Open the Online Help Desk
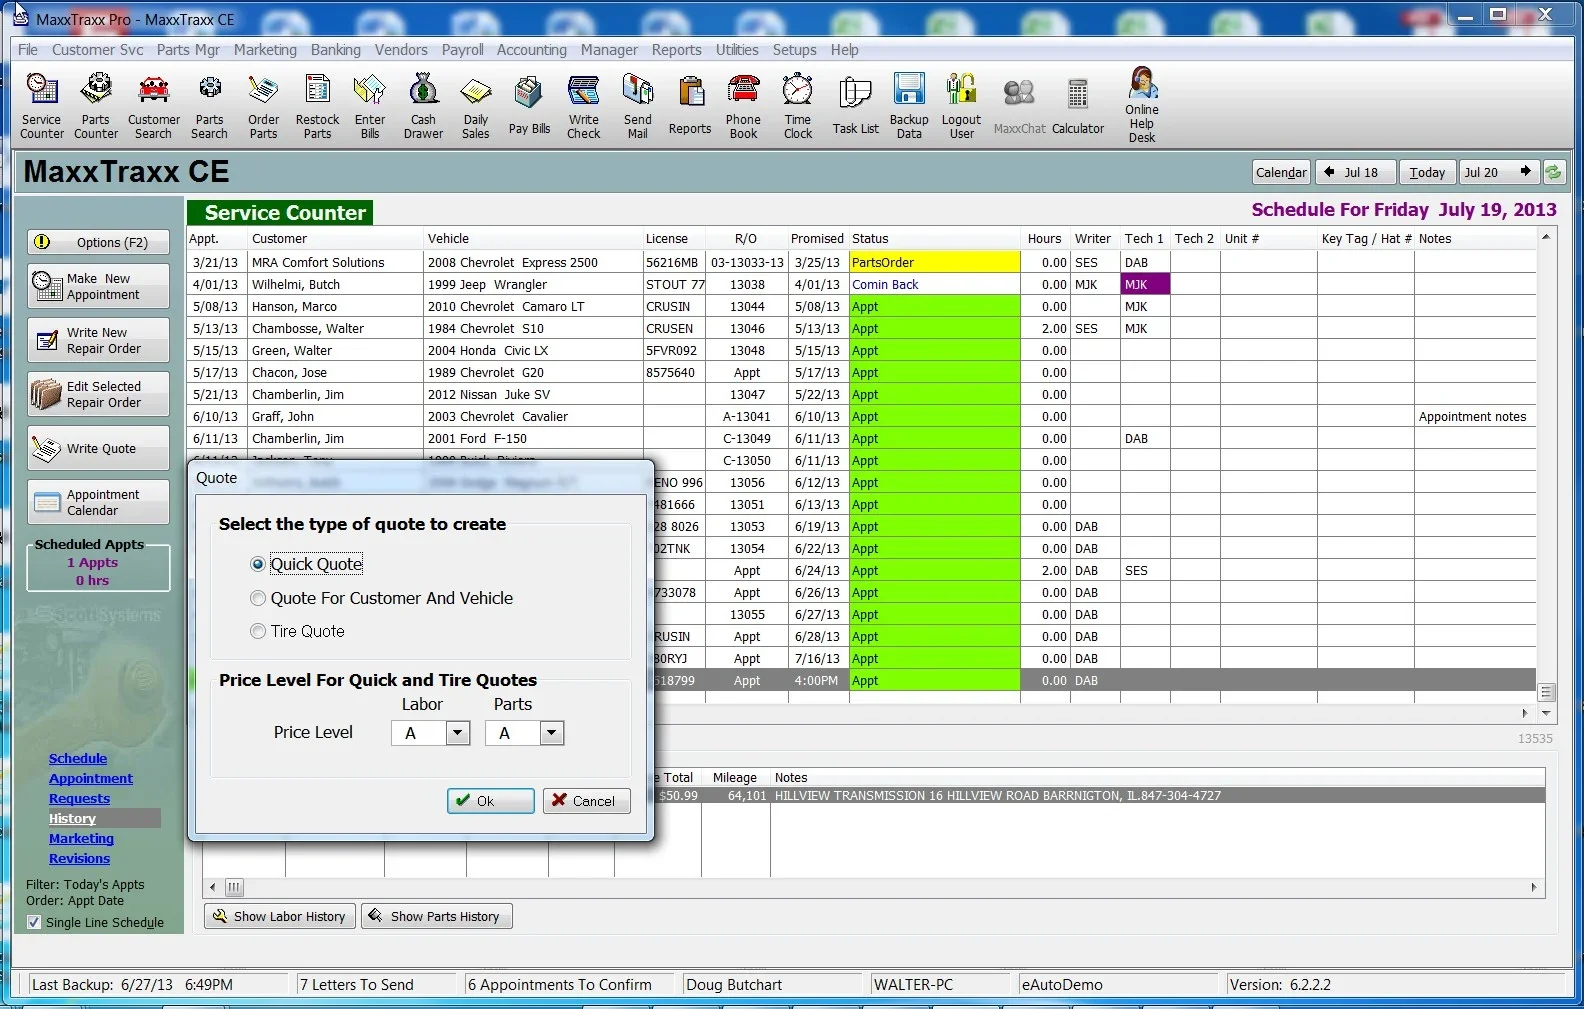 pos(1141,105)
